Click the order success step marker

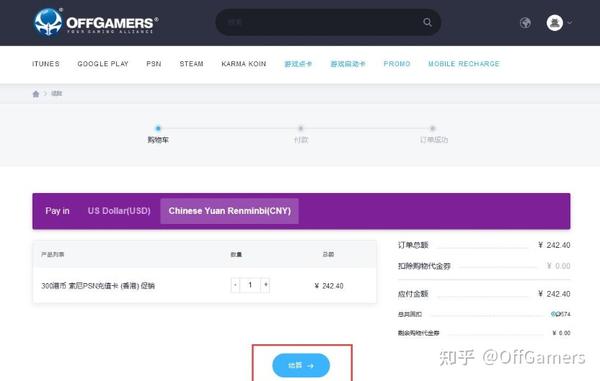click(433, 129)
